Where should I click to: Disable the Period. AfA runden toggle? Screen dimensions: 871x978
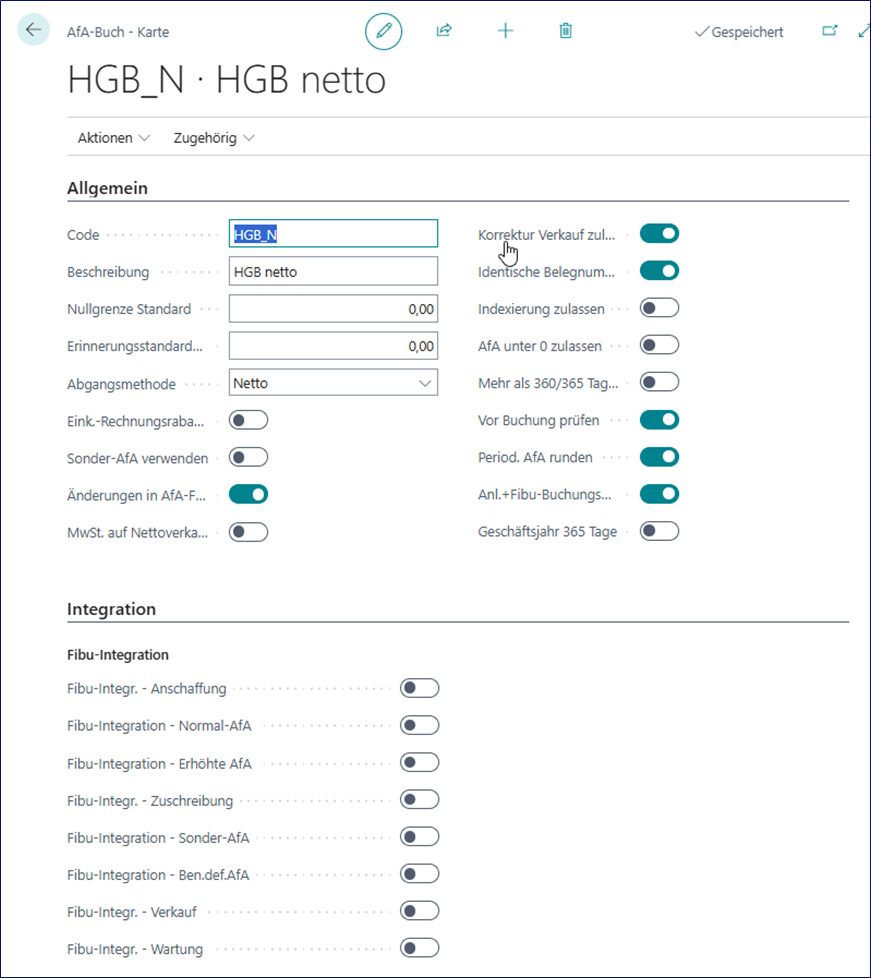[659, 457]
